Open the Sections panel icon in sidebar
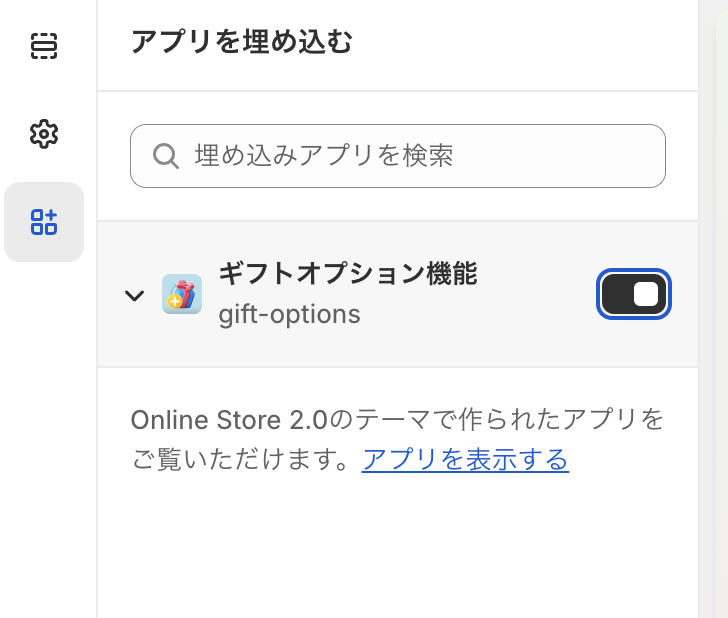This screenshot has height=618, width=728. pos(44,46)
